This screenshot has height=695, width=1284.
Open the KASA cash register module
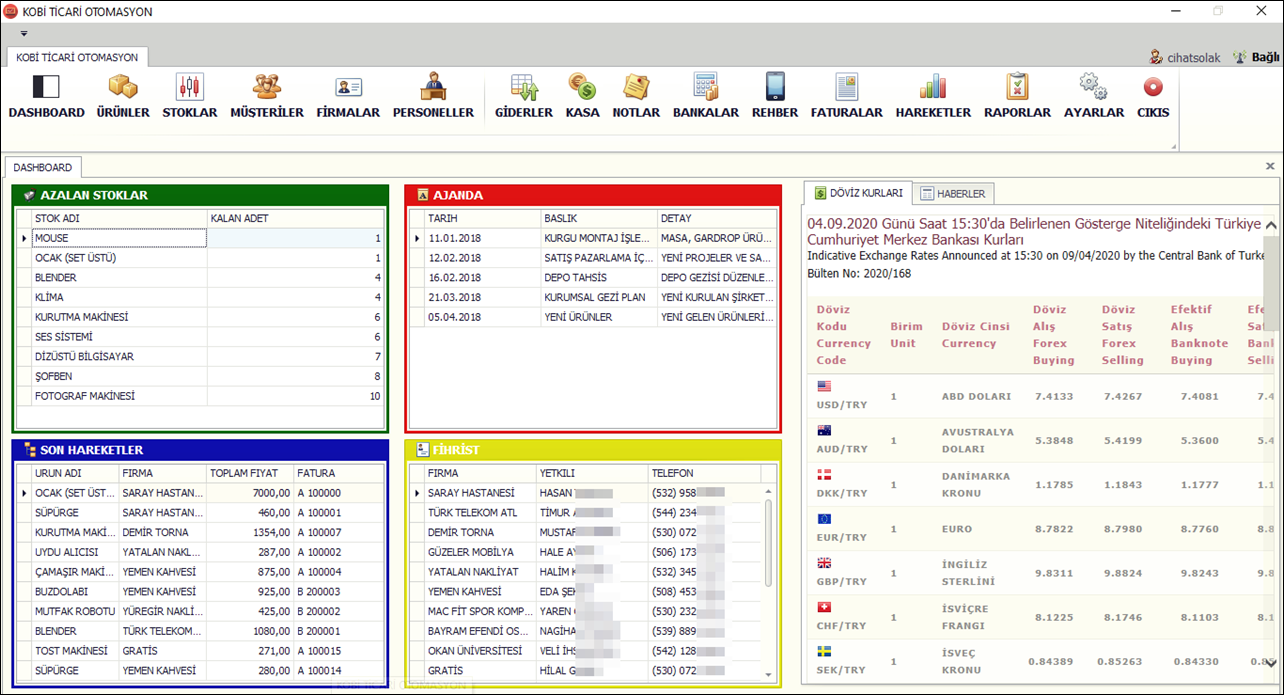point(582,96)
